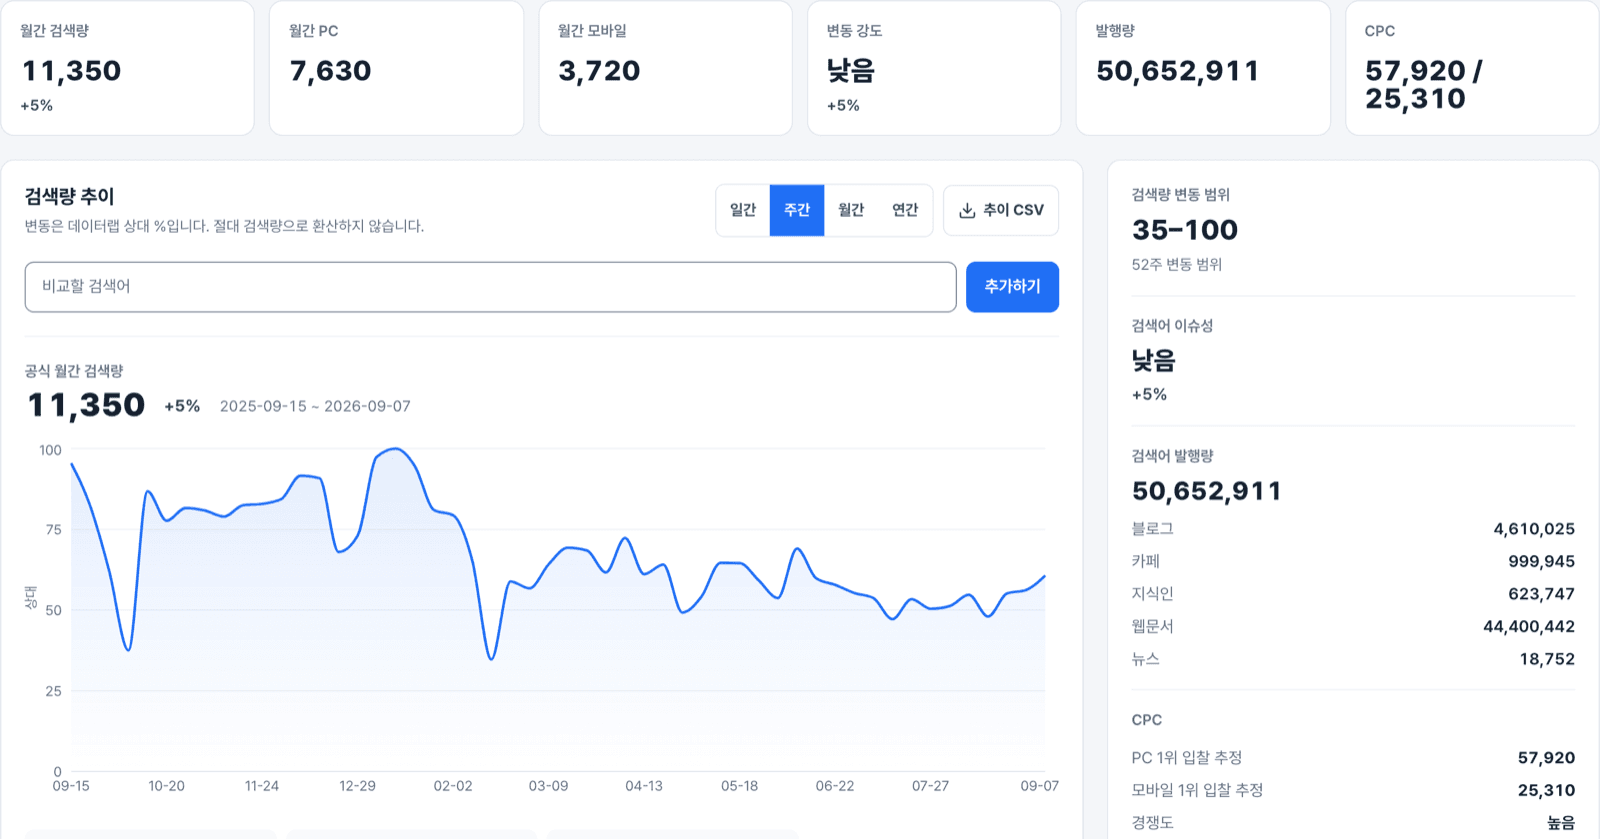Click the 지식인 row value 623,747
The height and width of the screenshot is (839, 1600).
click(x=1541, y=594)
